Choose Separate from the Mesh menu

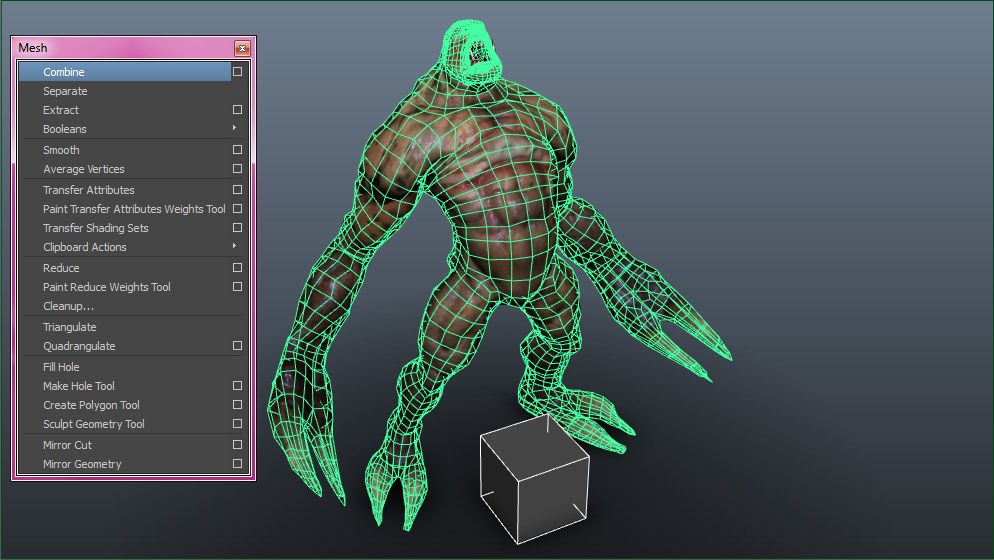[x=65, y=91]
